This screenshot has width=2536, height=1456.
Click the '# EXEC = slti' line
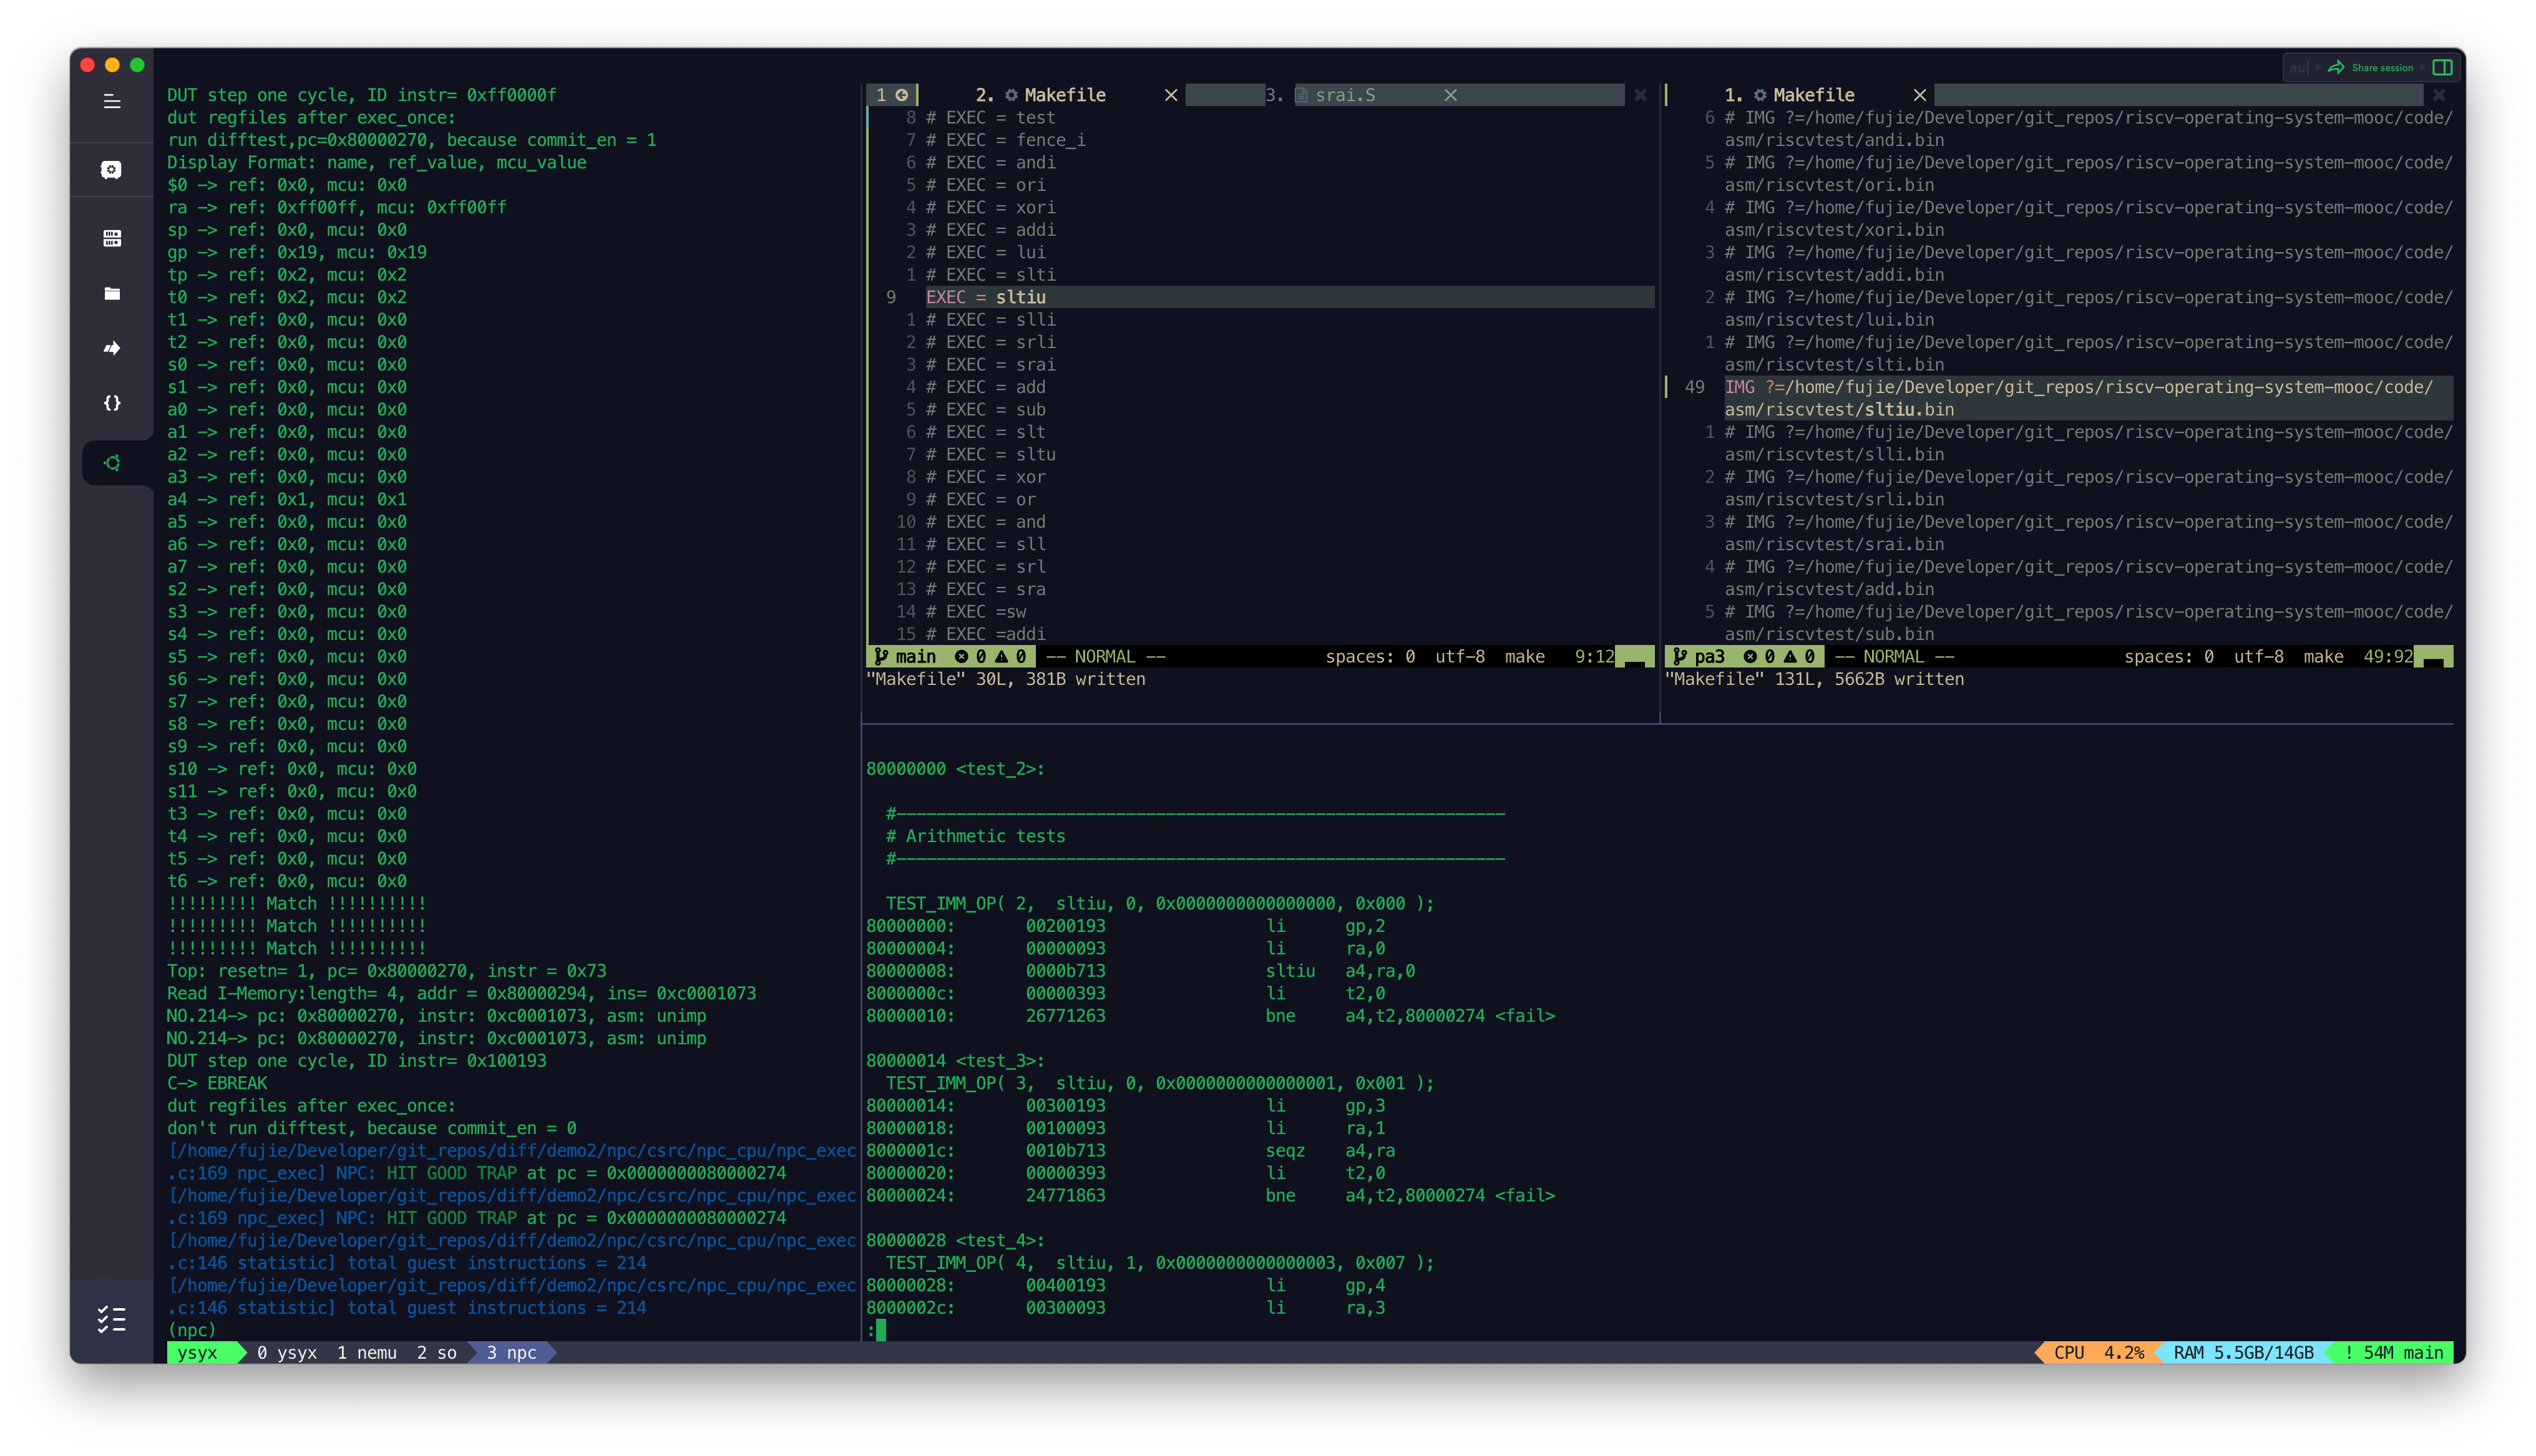tap(990, 274)
